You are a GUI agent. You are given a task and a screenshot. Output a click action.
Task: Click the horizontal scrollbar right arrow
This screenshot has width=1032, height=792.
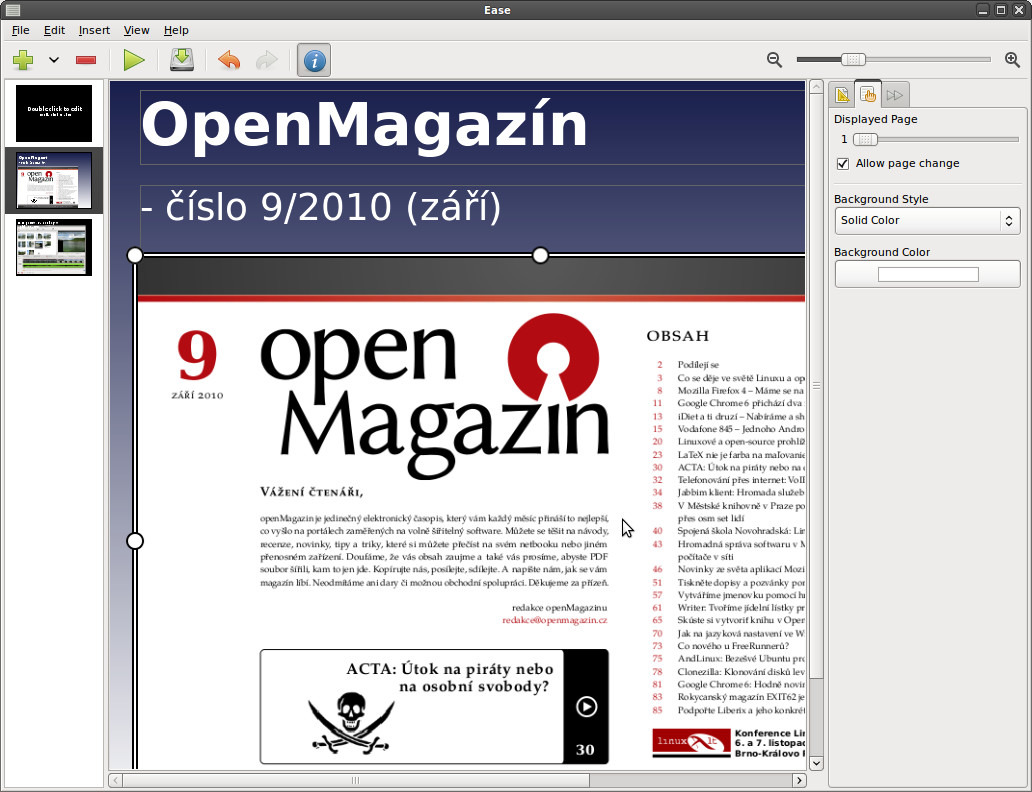tap(799, 780)
